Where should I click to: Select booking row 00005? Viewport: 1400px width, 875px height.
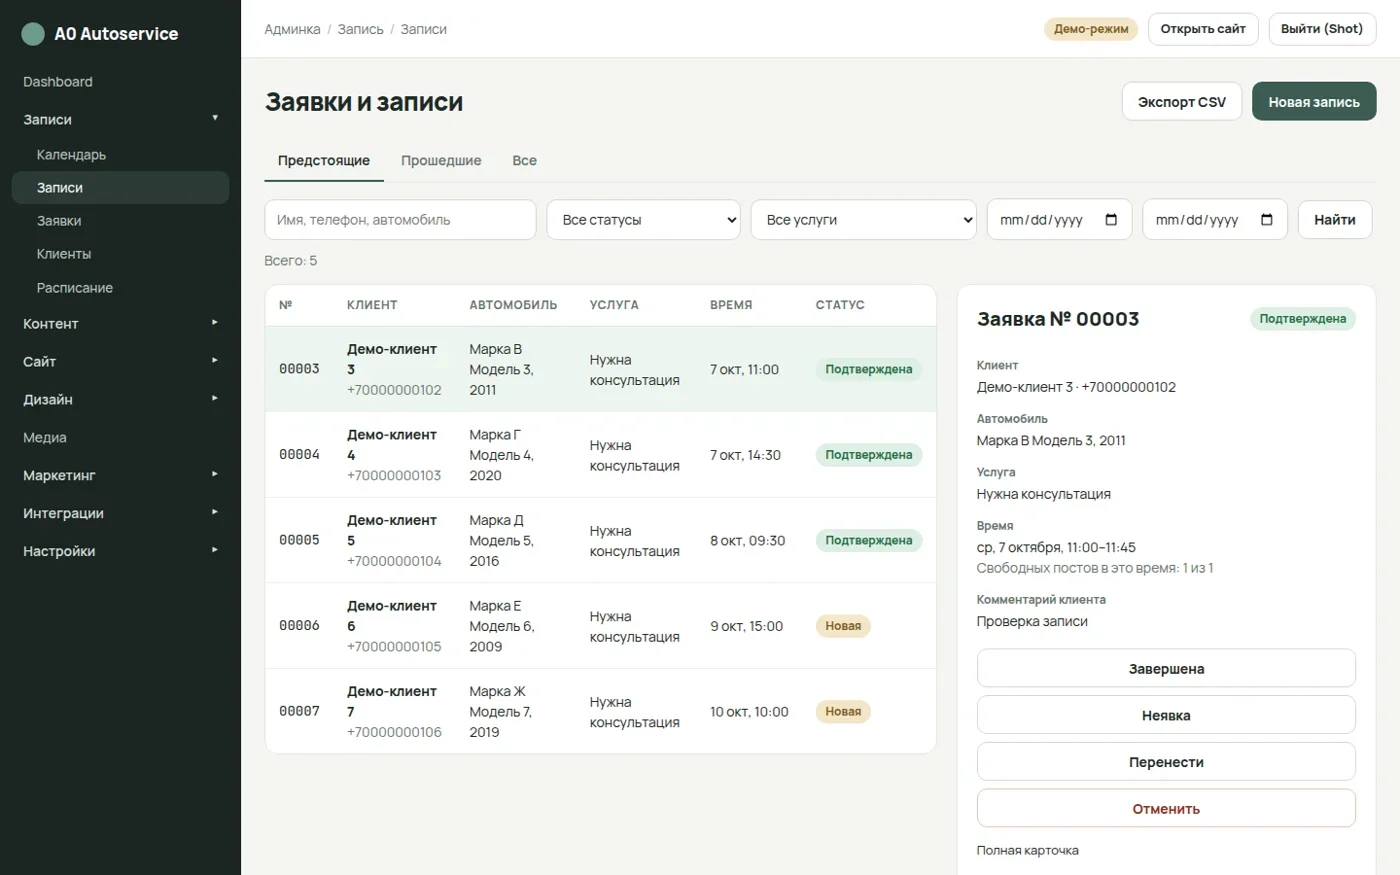coord(601,541)
